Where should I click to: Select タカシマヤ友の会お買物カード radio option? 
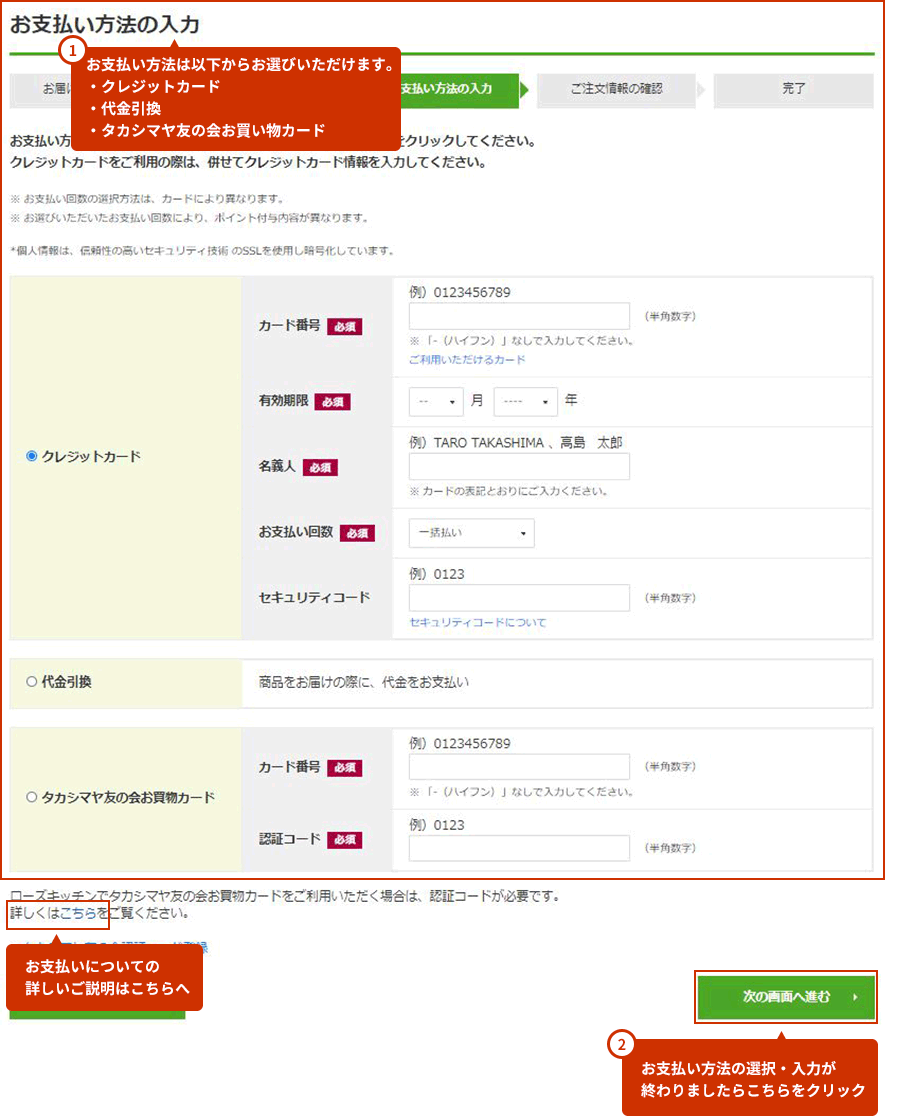click(x=31, y=797)
